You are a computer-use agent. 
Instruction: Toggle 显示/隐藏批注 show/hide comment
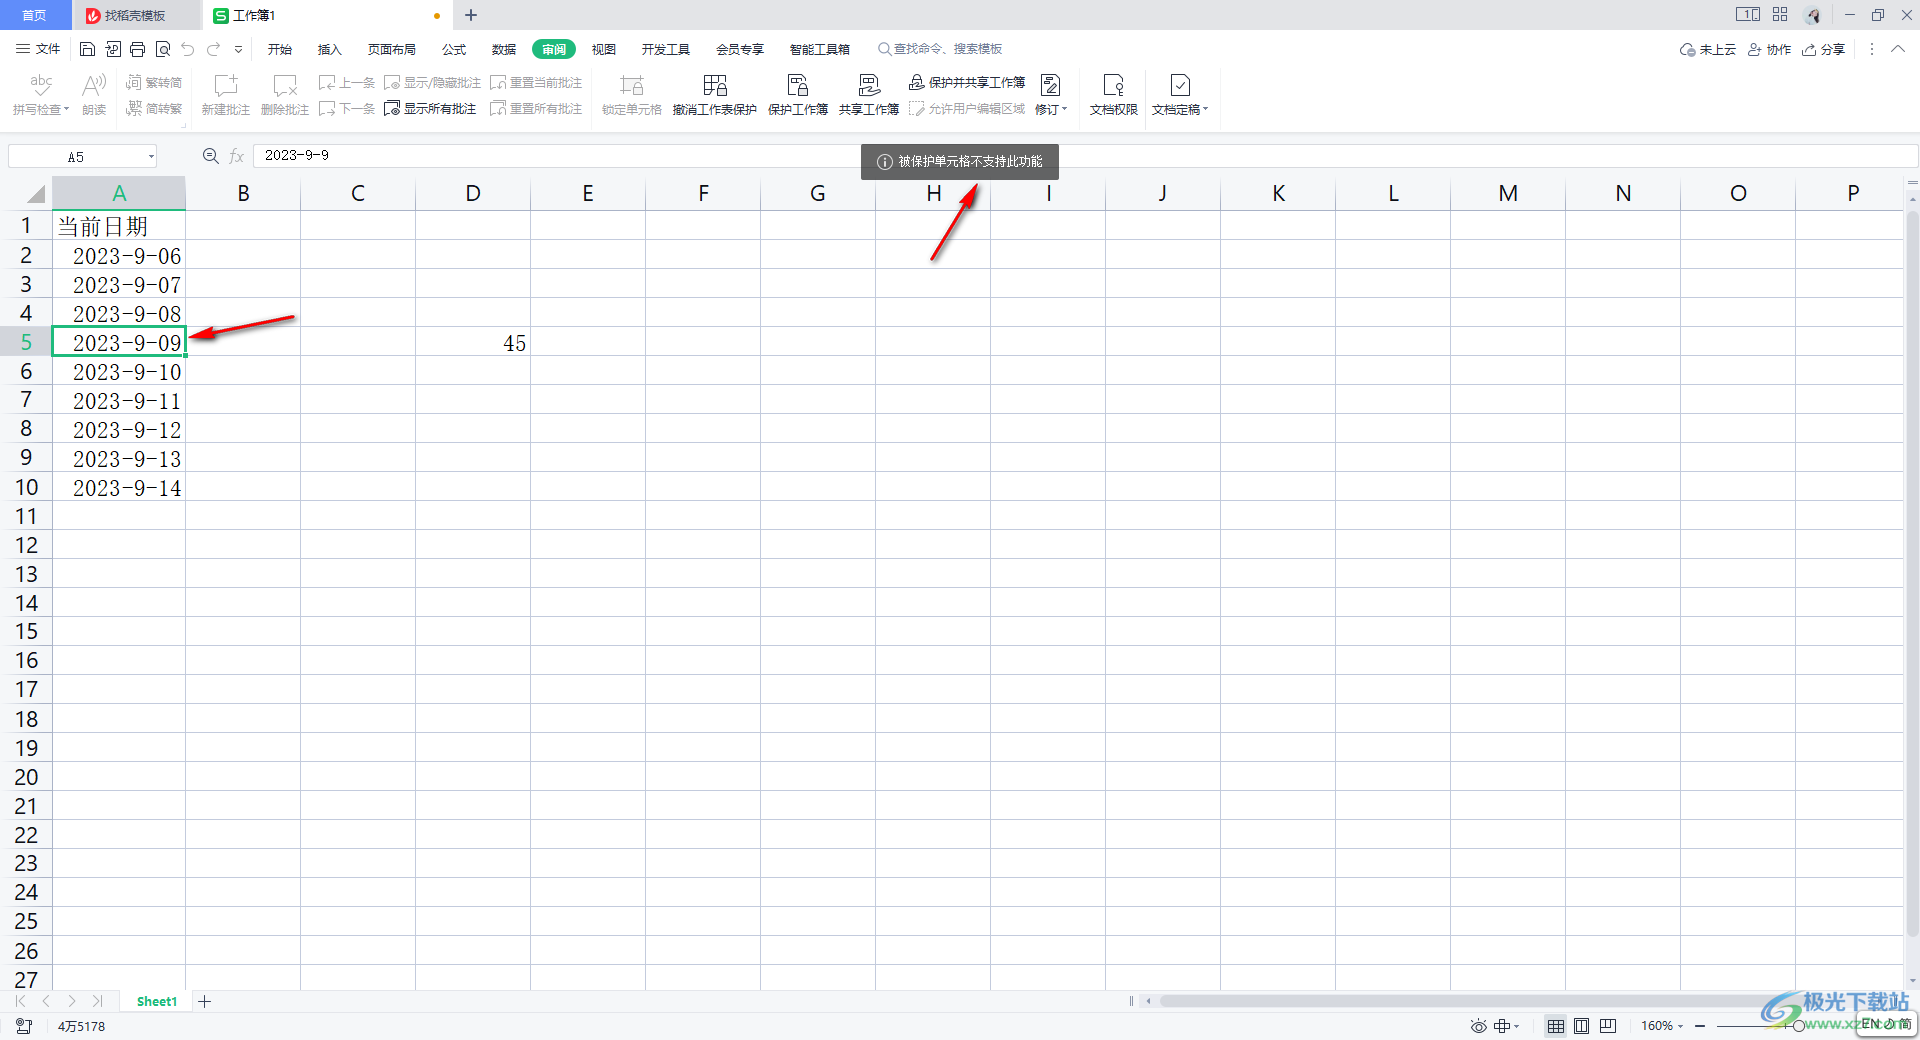[433, 82]
